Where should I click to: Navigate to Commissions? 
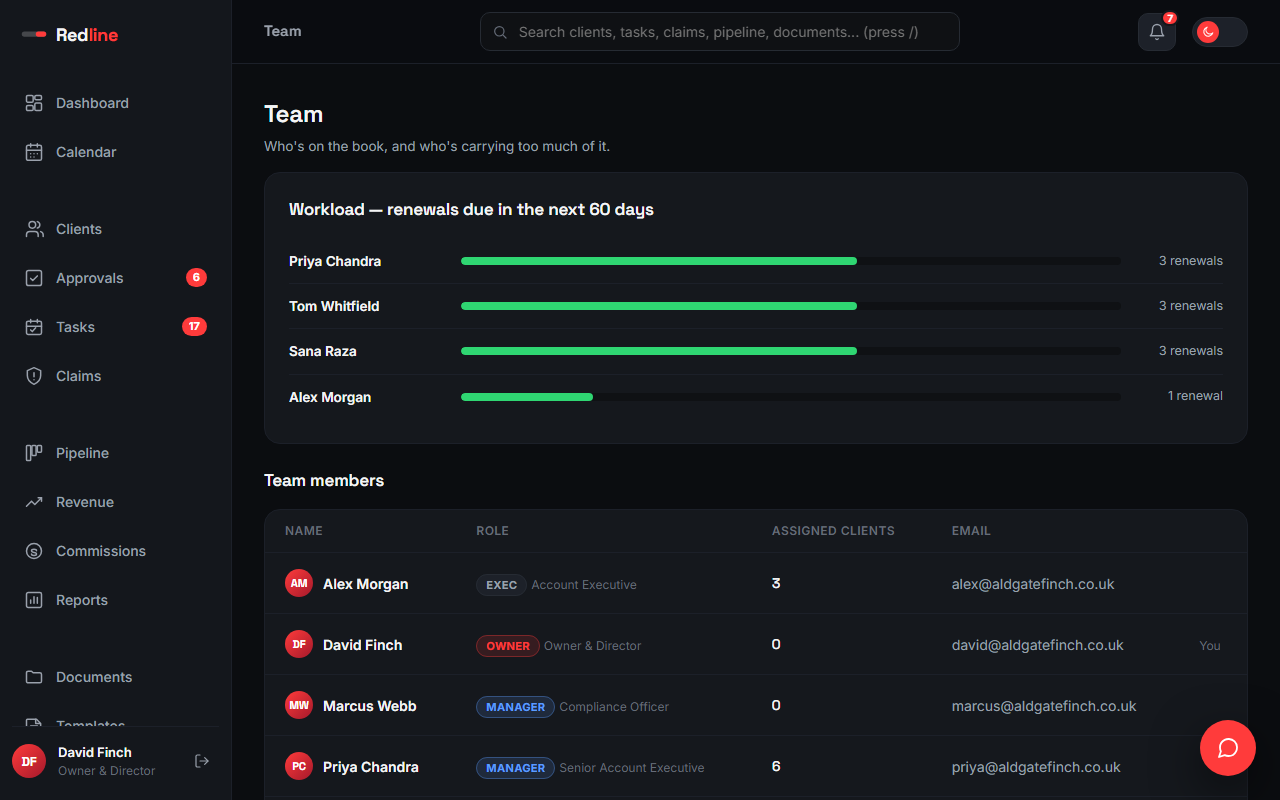116,551
